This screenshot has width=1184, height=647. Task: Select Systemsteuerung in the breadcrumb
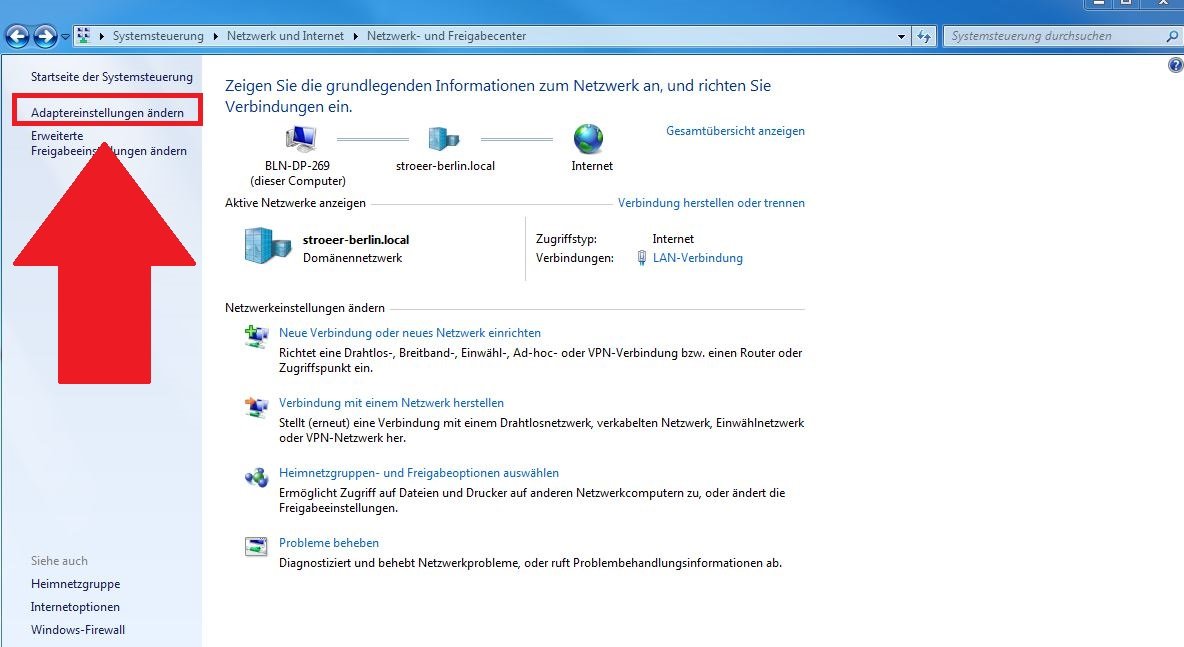(158, 35)
